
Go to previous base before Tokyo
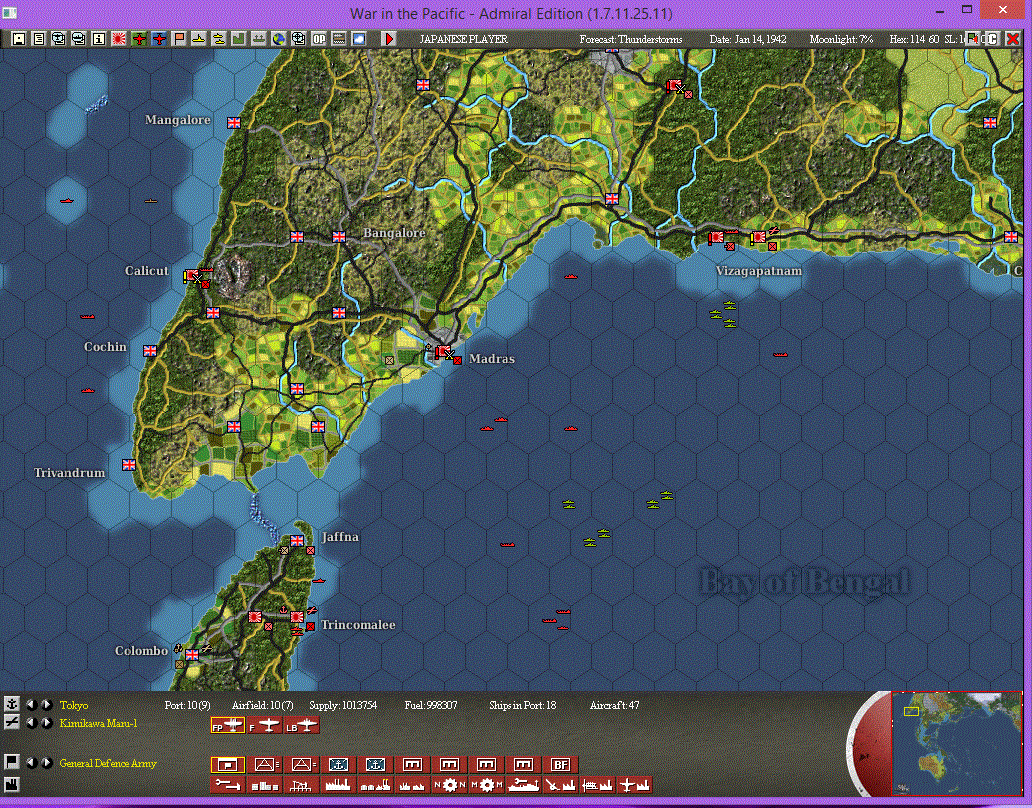30,705
